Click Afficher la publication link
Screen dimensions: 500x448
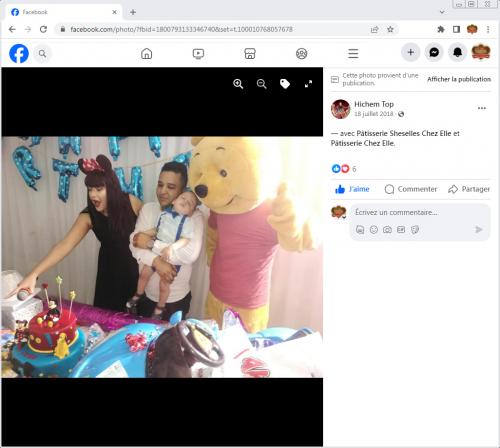(459, 79)
